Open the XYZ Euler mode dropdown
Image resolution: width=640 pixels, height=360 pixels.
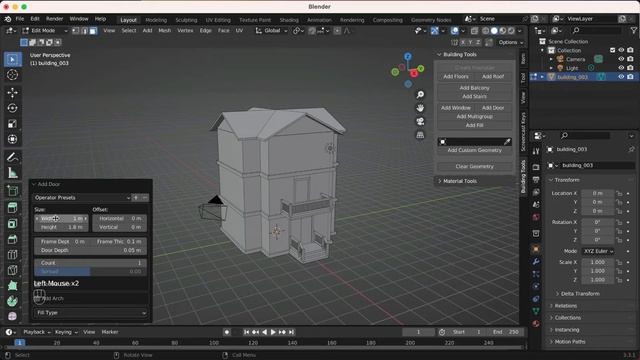[x=598, y=251]
